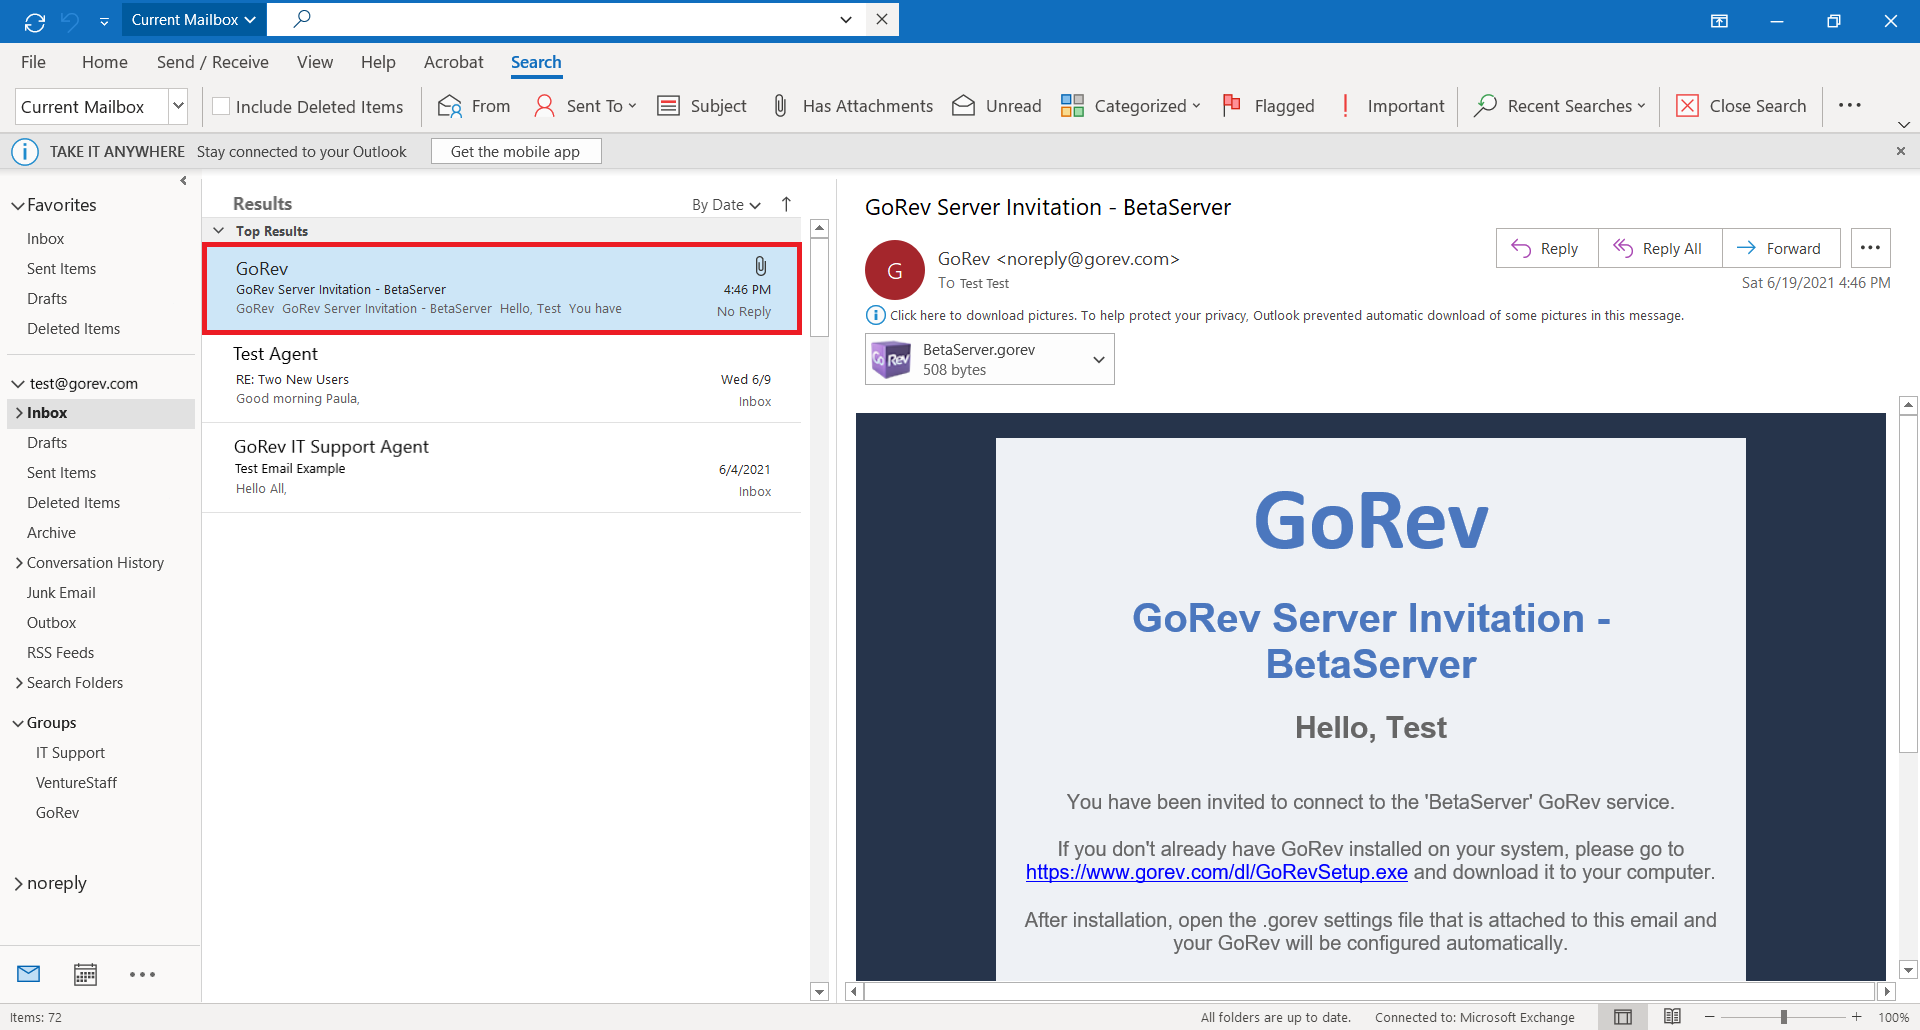Collapse the Groups section
The height and width of the screenshot is (1030, 1920).
coord(18,723)
